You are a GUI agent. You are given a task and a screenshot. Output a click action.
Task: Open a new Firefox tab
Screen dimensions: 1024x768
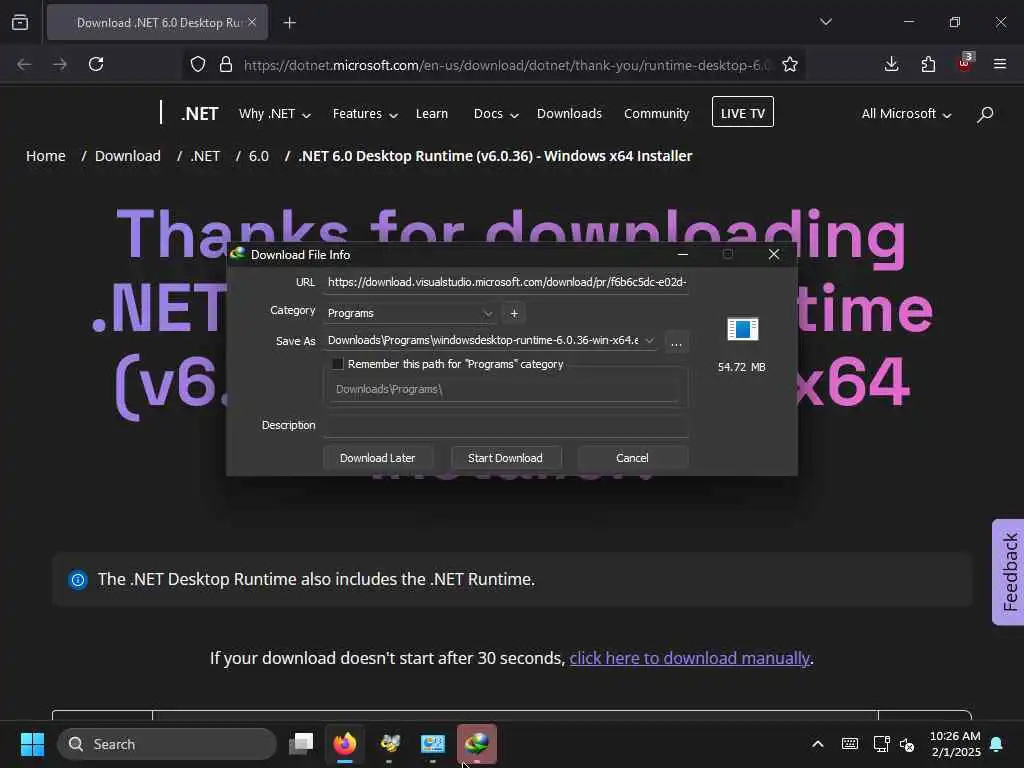pos(290,23)
